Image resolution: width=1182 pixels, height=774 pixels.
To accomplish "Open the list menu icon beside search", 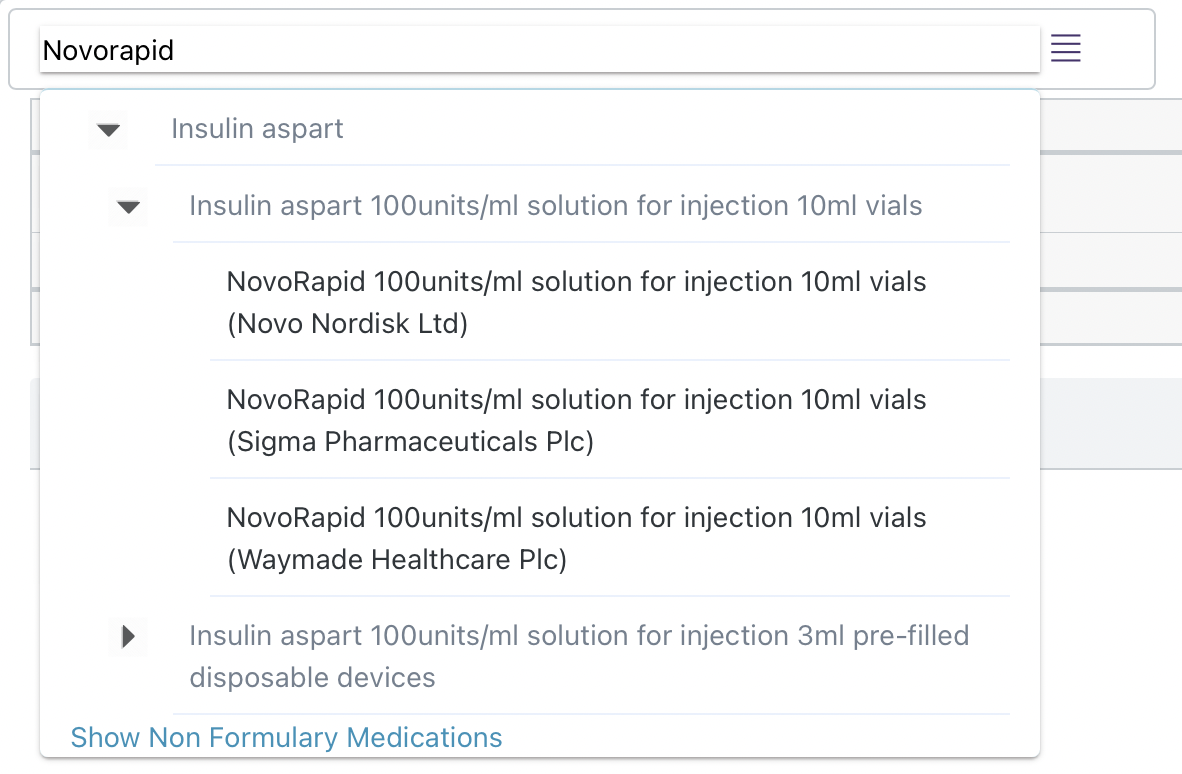I will point(1065,48).
